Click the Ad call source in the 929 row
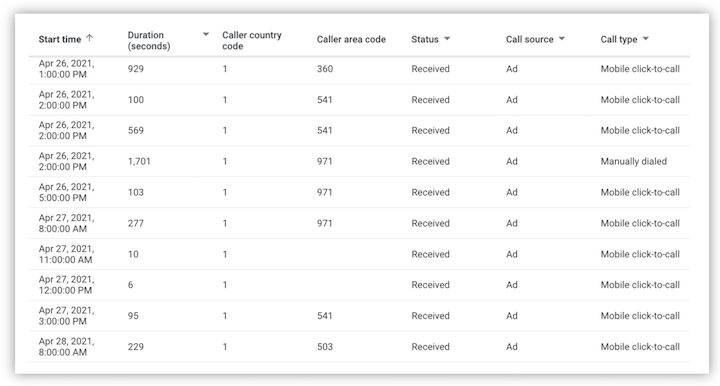 point(512,69)
